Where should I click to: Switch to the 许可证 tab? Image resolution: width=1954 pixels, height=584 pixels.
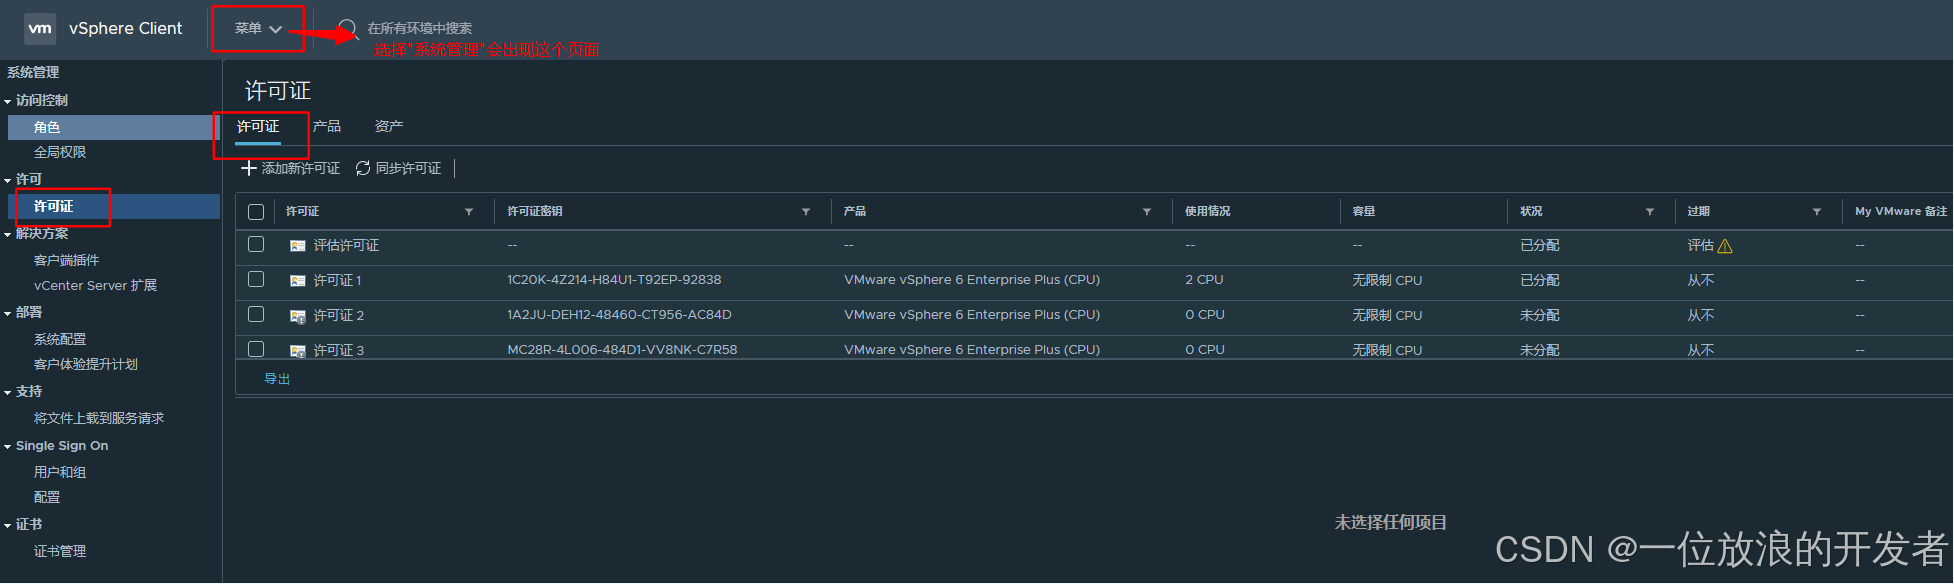(258, 127)
